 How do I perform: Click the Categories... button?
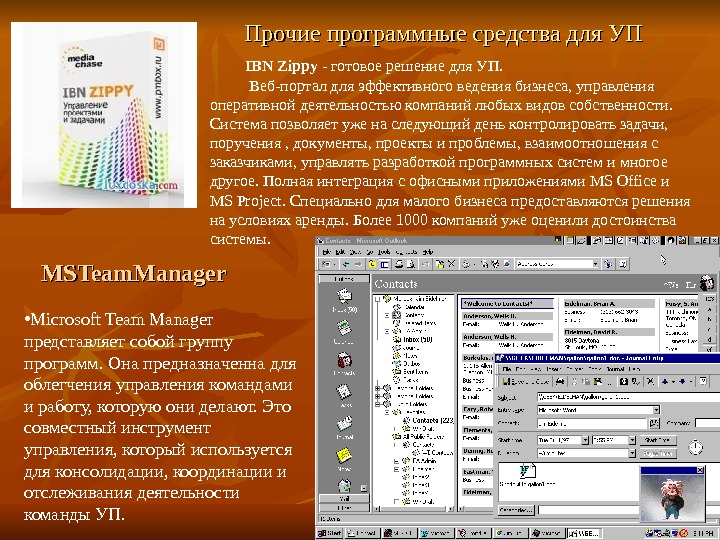(x=517, y=510)
